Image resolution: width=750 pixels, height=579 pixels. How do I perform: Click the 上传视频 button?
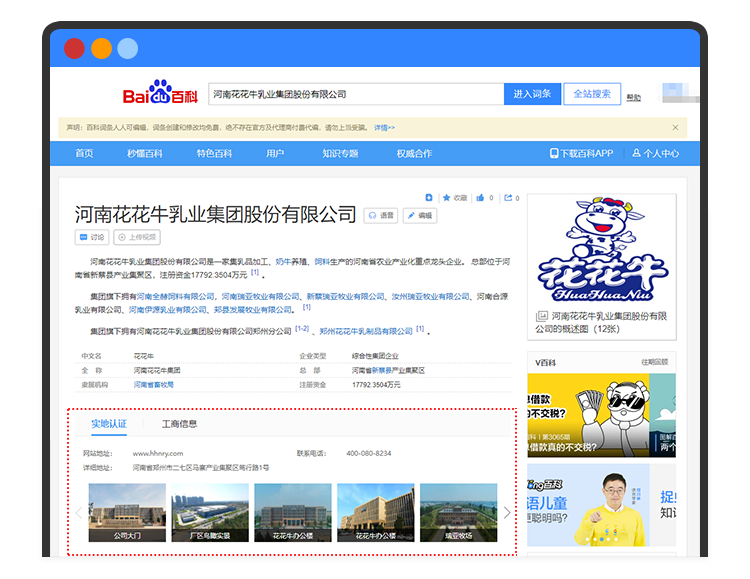click(137, 237)
